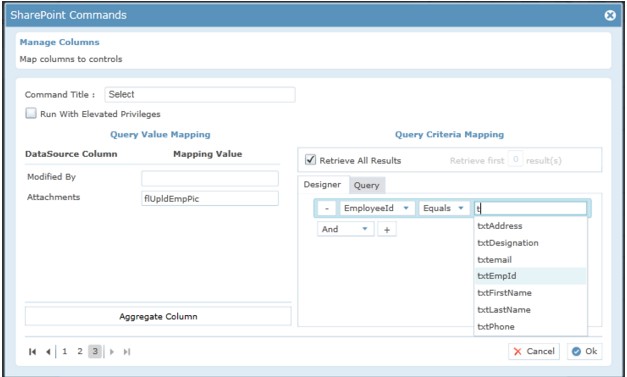Open the EmployeeId column dropdown

(x=377, y=208)
